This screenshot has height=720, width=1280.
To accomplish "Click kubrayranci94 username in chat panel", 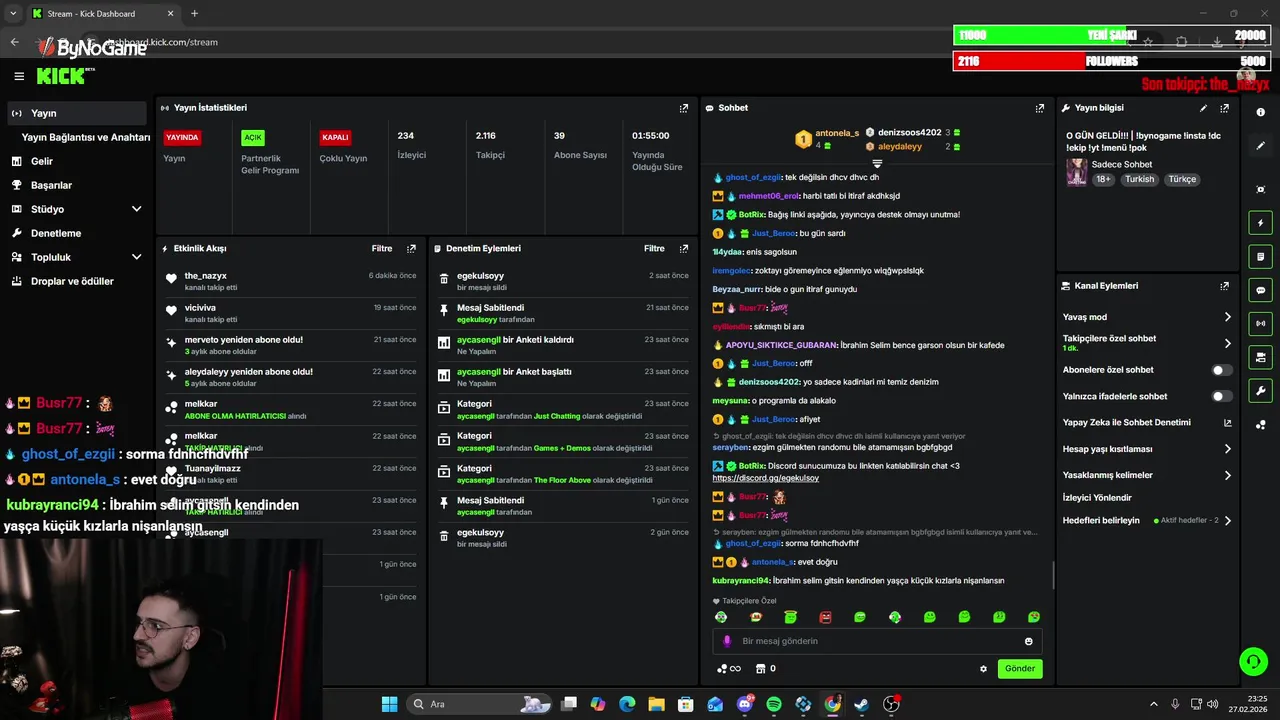I will coord(741,580).
